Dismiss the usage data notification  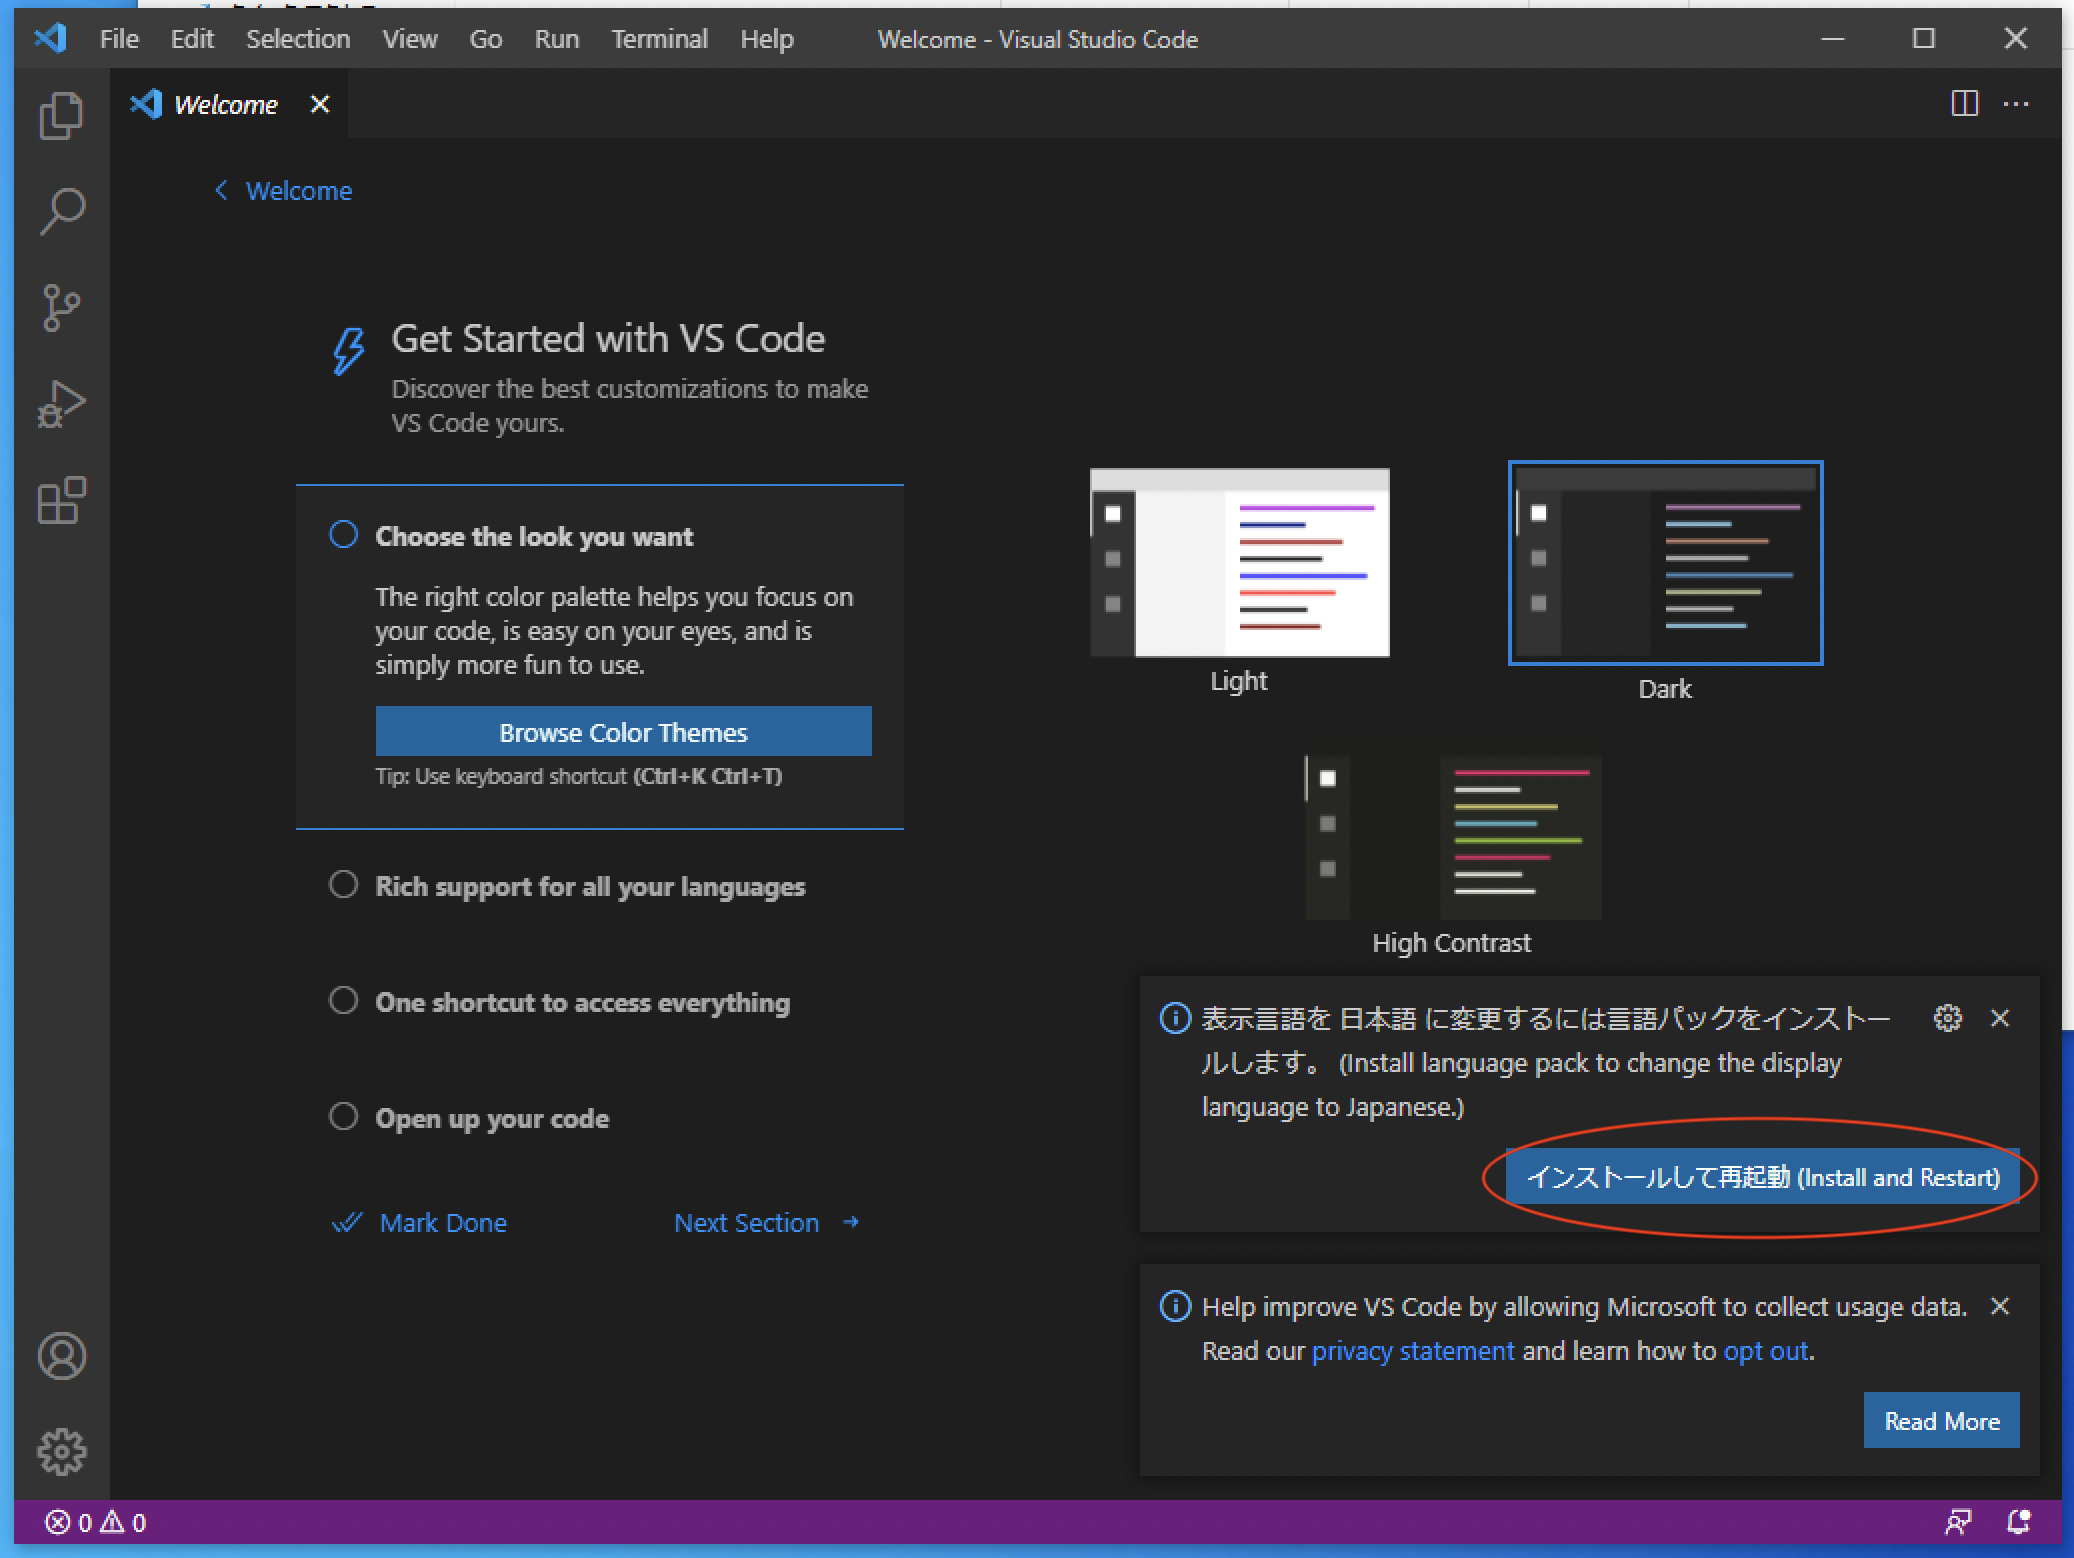[2000, 1306]
